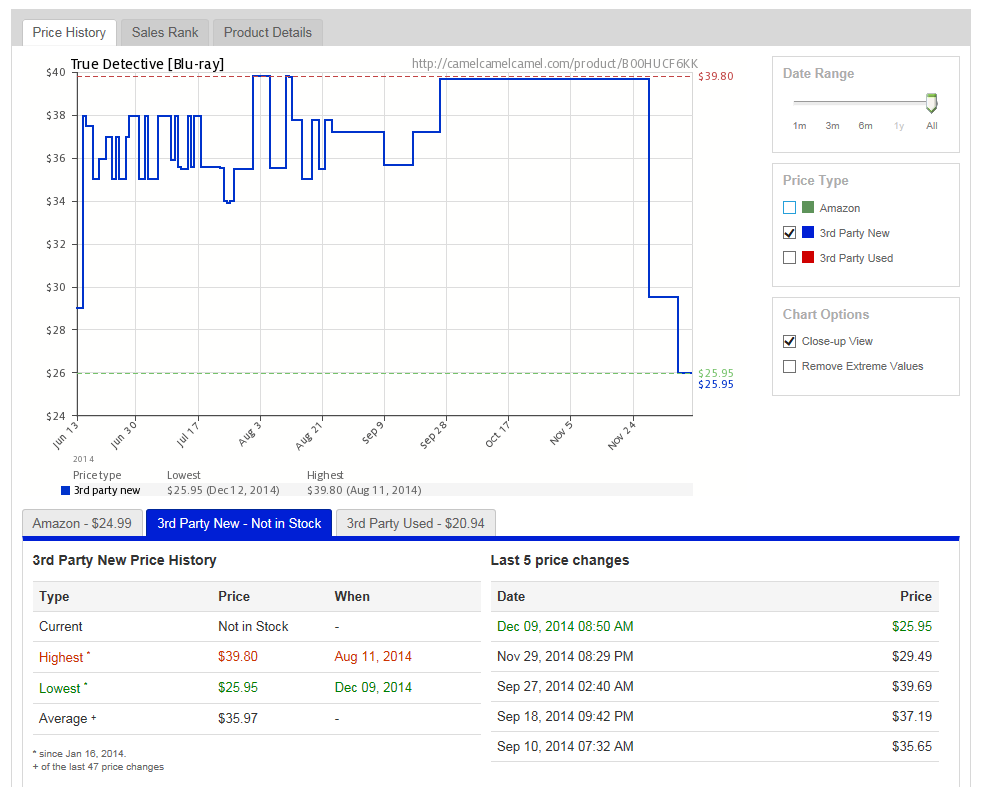Disable the Close-up View option

click(790, 341)
